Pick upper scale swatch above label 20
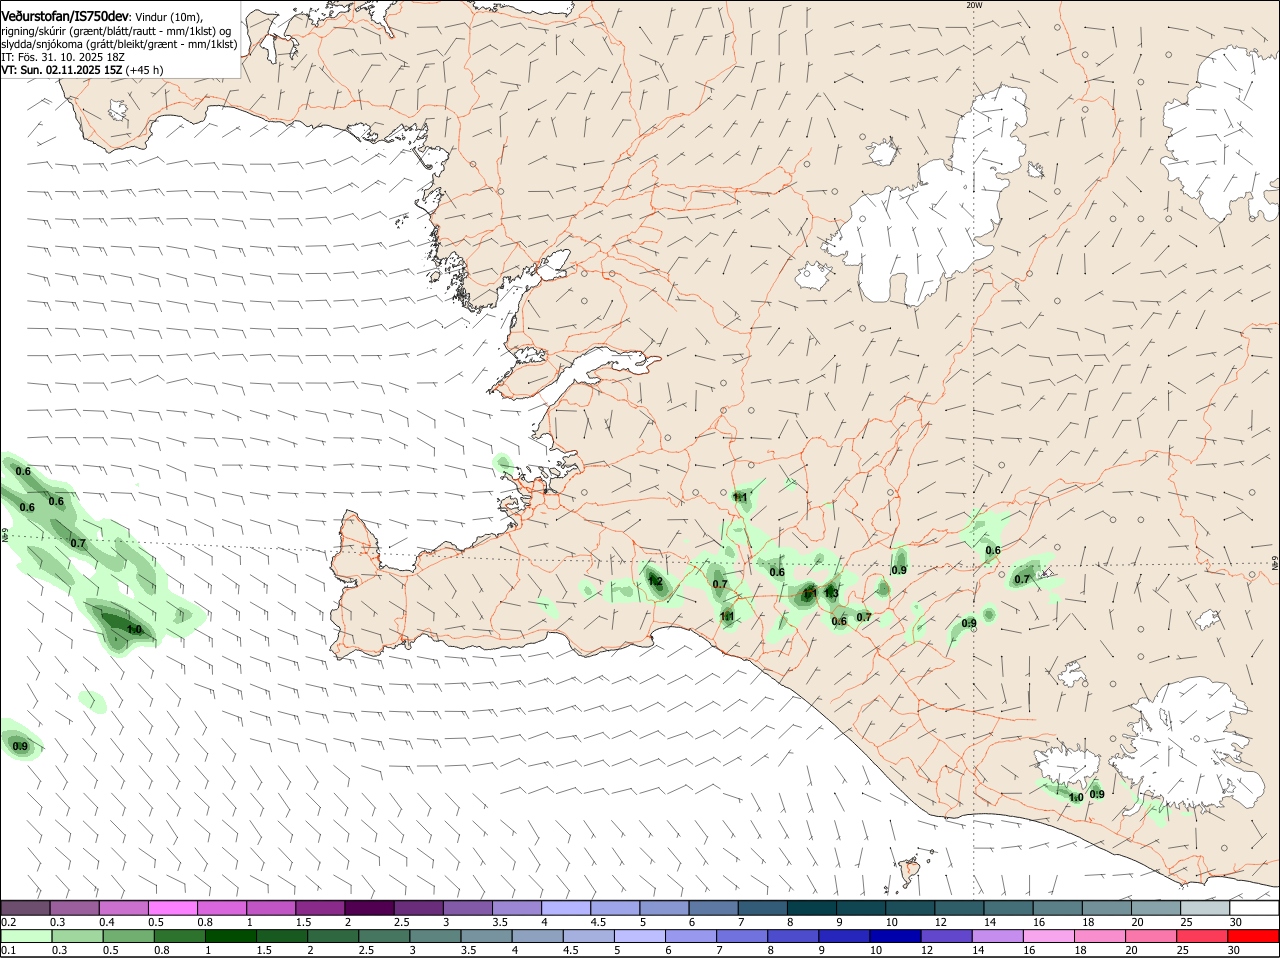Viewport: 1280px width, 958px height. [1155, 907]
